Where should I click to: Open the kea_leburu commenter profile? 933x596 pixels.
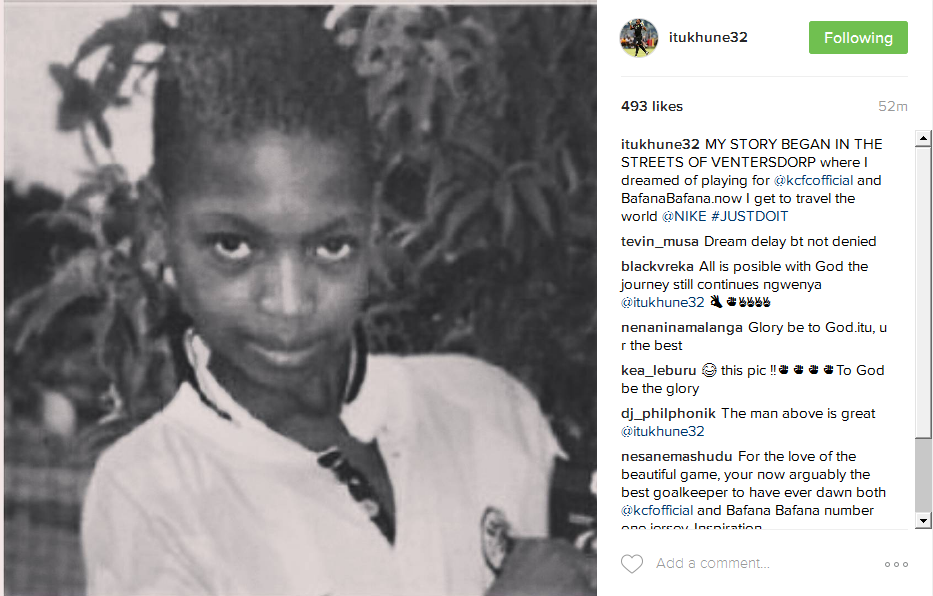(x=658, y=371)
